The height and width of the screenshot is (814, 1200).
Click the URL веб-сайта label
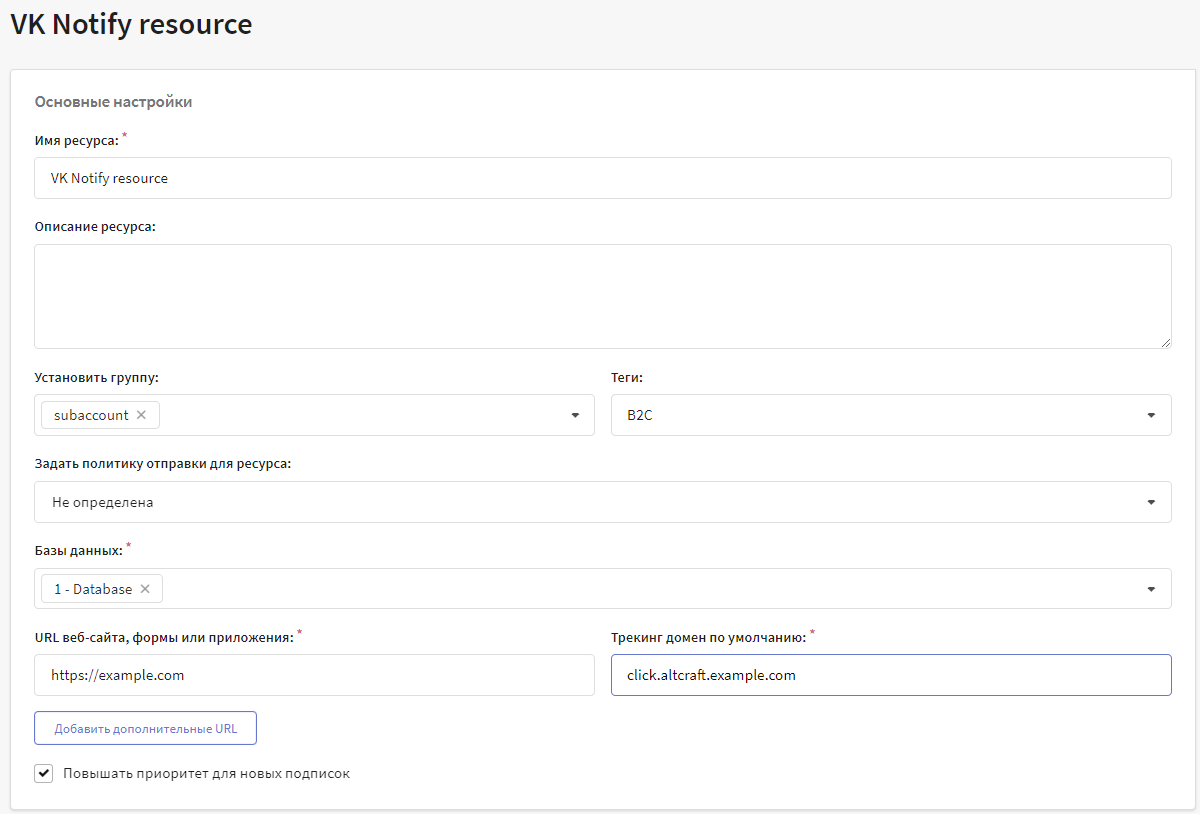click(164, 638)
